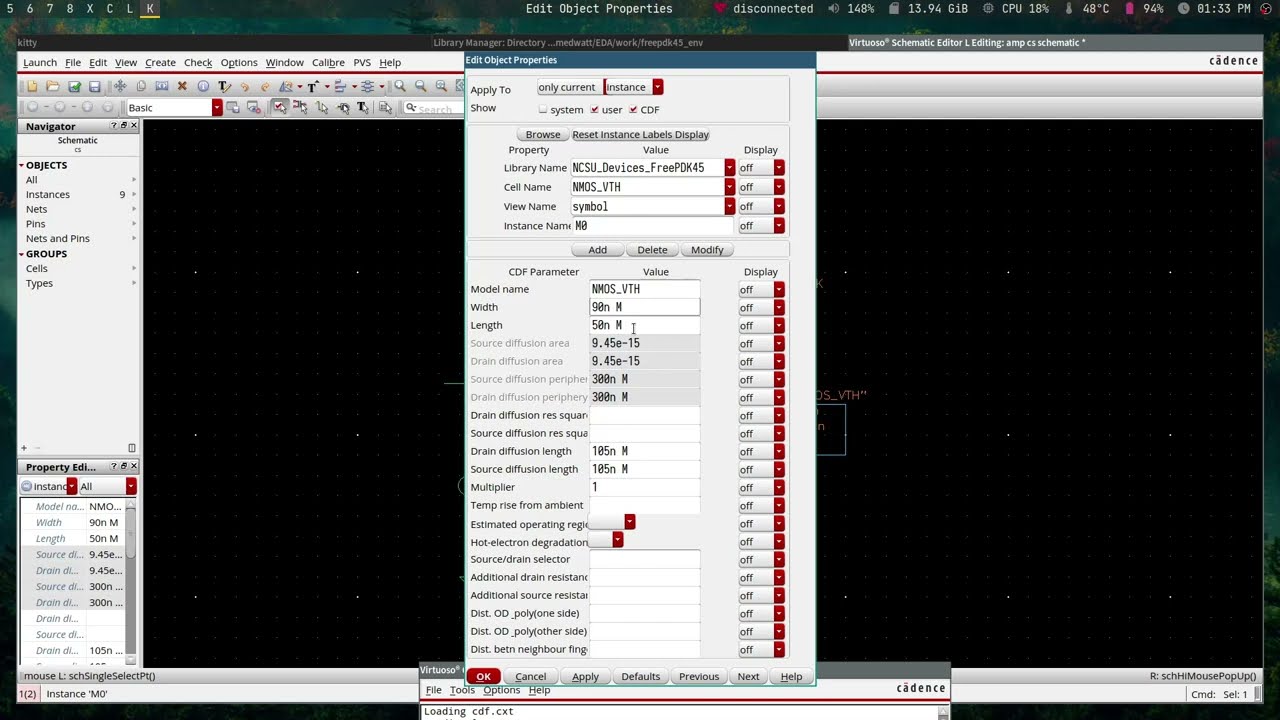Click the text T select-filter icon
The height and width of the screenshot is (720, 1280).
(x=363, y=107)
